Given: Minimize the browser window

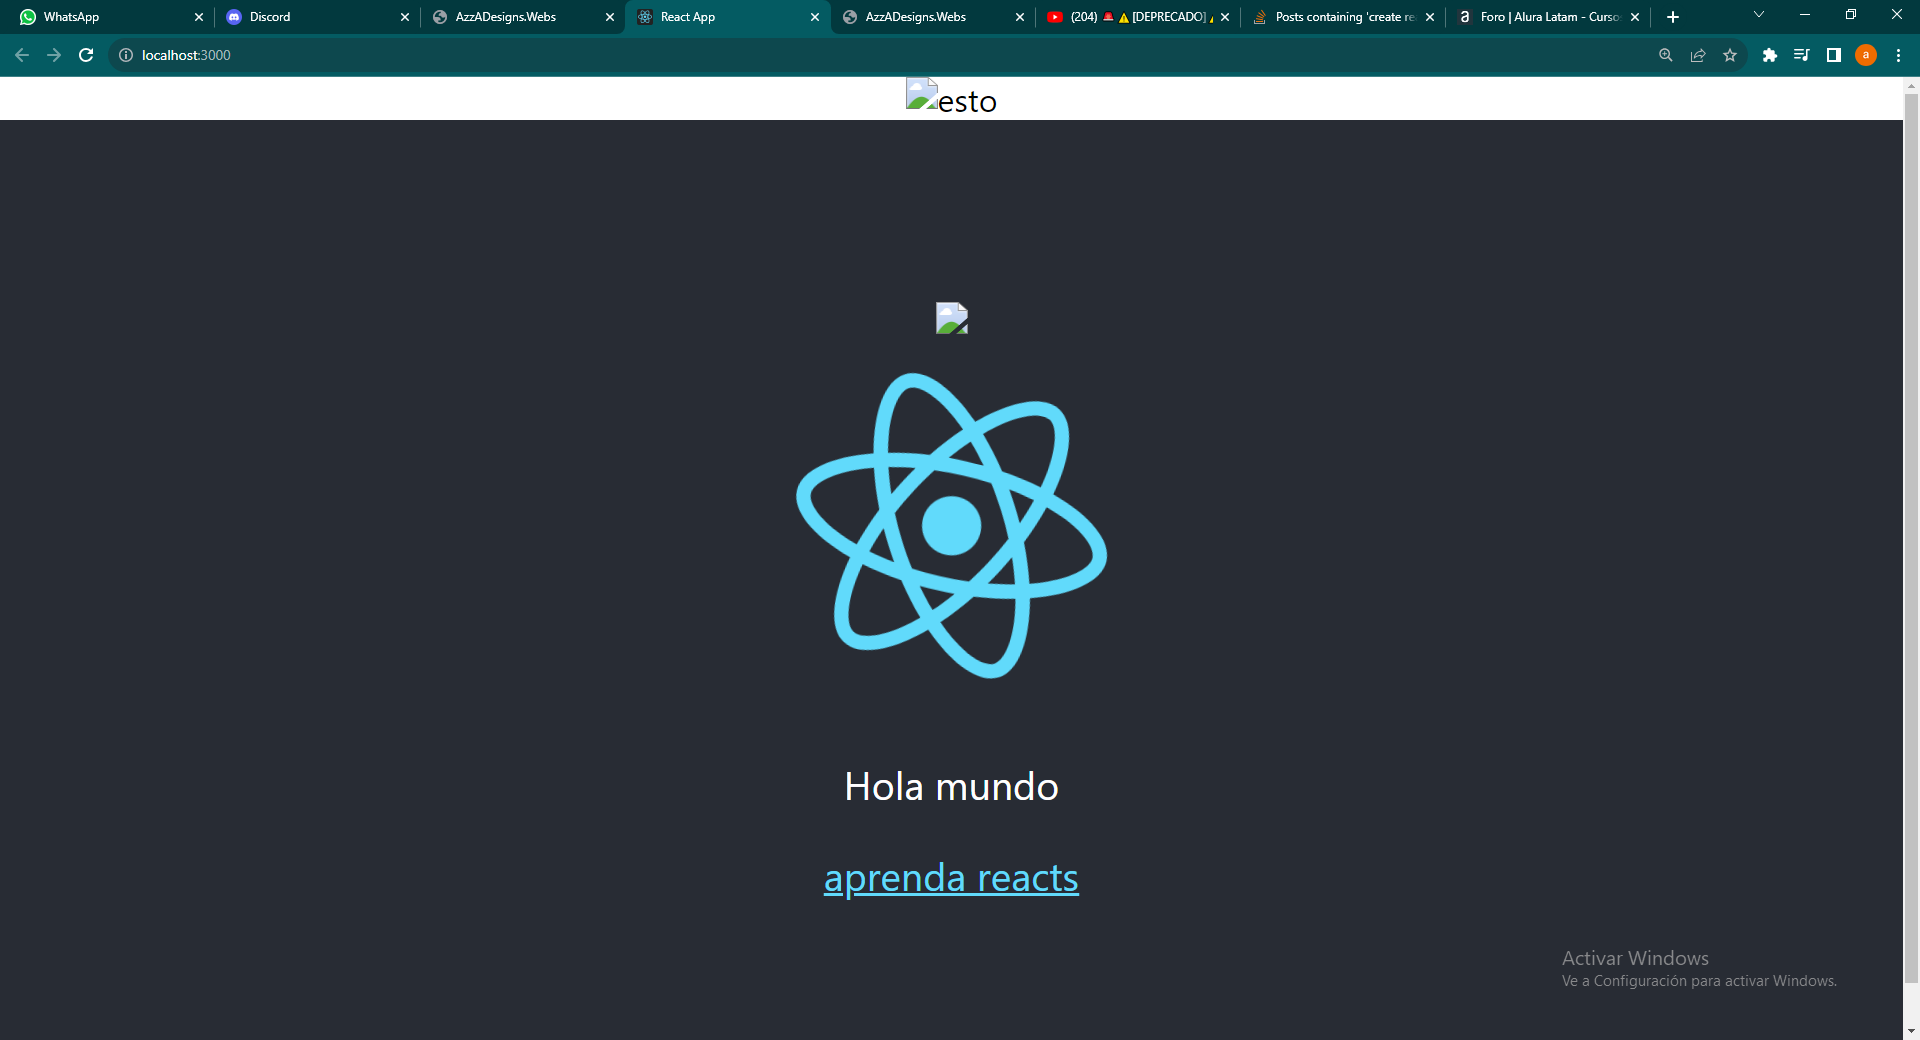Looking at the screenshot, I should coord(1805,14).
